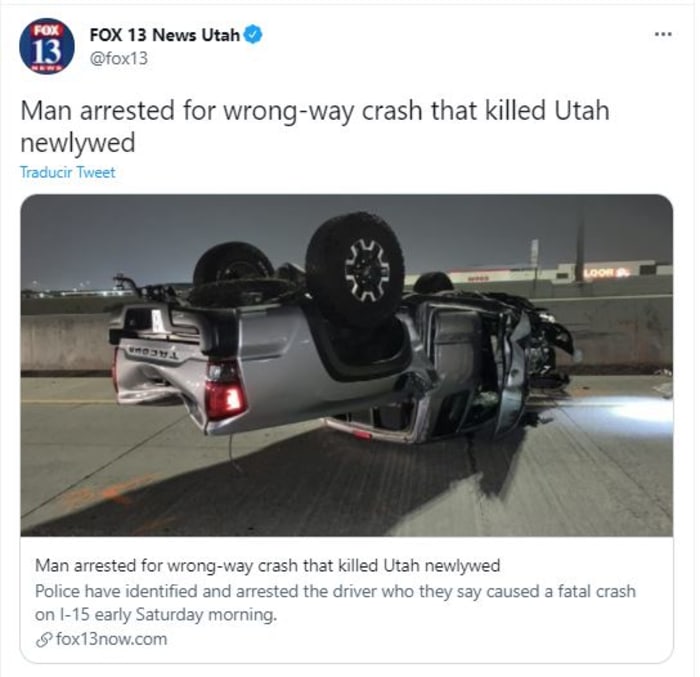Click the 'Police have identified' card description
700x677 pixels.
(x=335, y=591)
